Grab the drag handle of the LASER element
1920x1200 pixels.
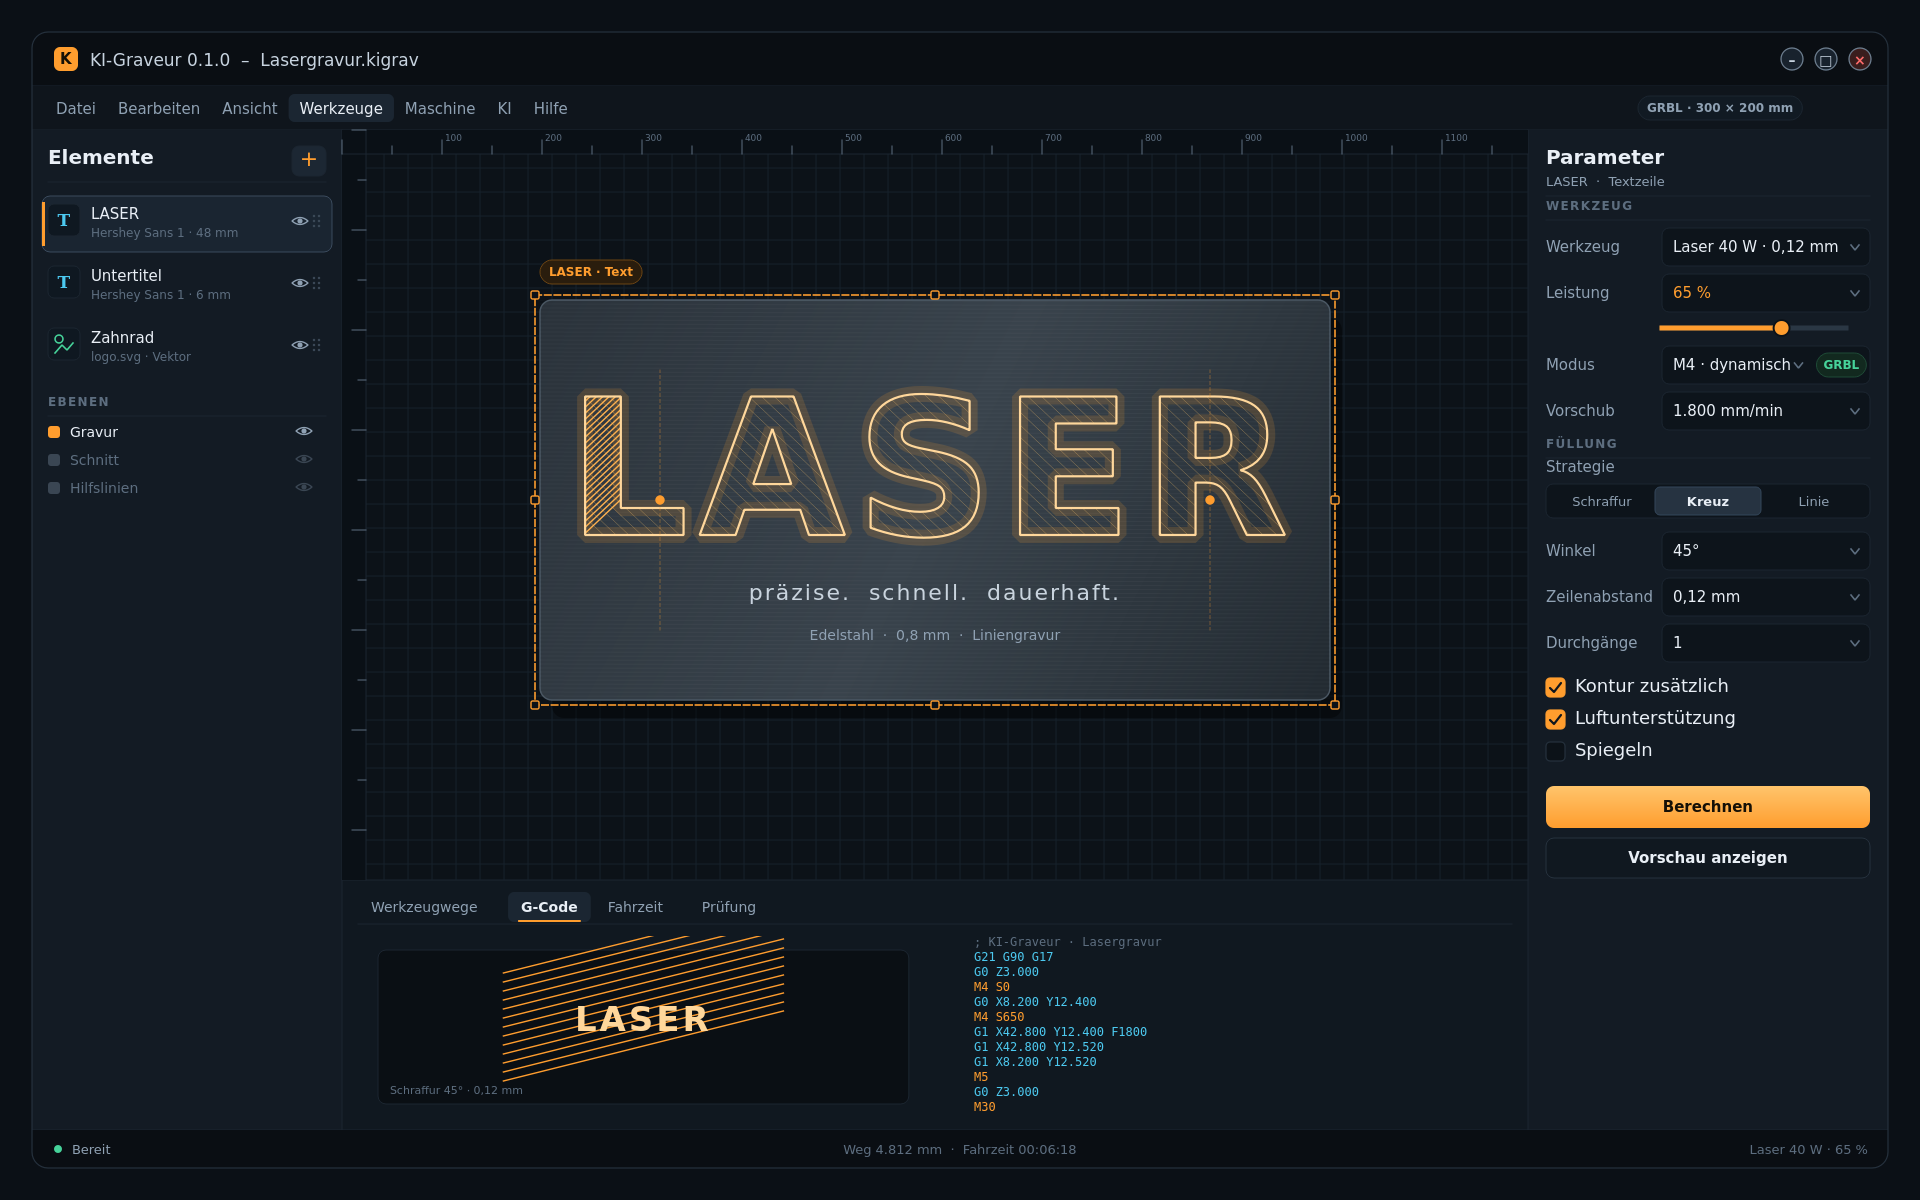click(317, 222)
